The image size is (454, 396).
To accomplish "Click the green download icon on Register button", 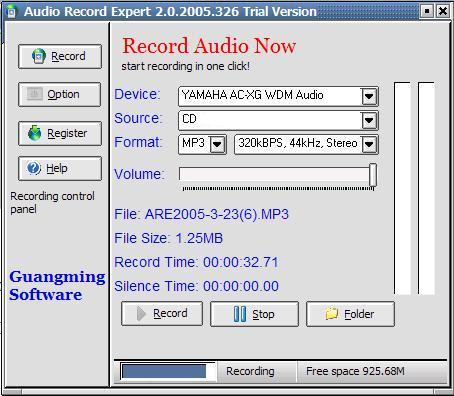I will [x=35, y=133].
